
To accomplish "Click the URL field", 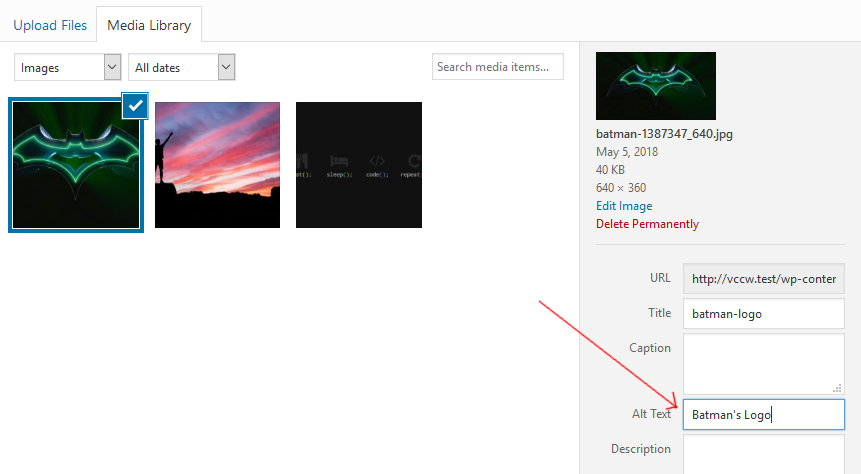I will pos(764,278).
